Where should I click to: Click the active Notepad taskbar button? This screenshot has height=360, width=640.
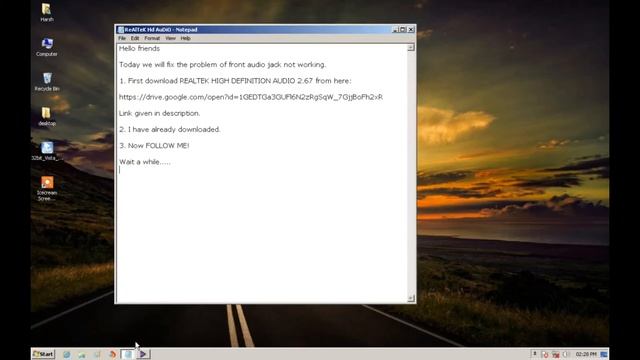pos(127,354)
